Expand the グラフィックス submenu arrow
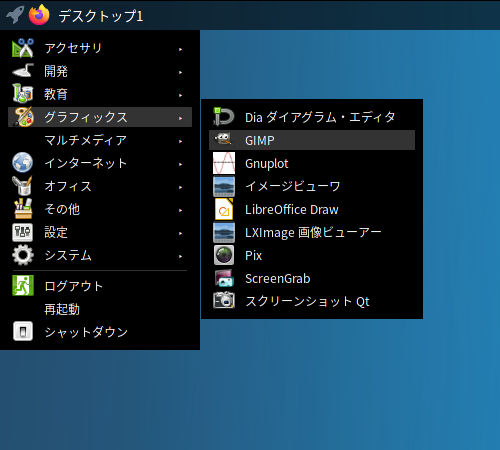The height and width of the screenshot is (450, 500). 180,118
